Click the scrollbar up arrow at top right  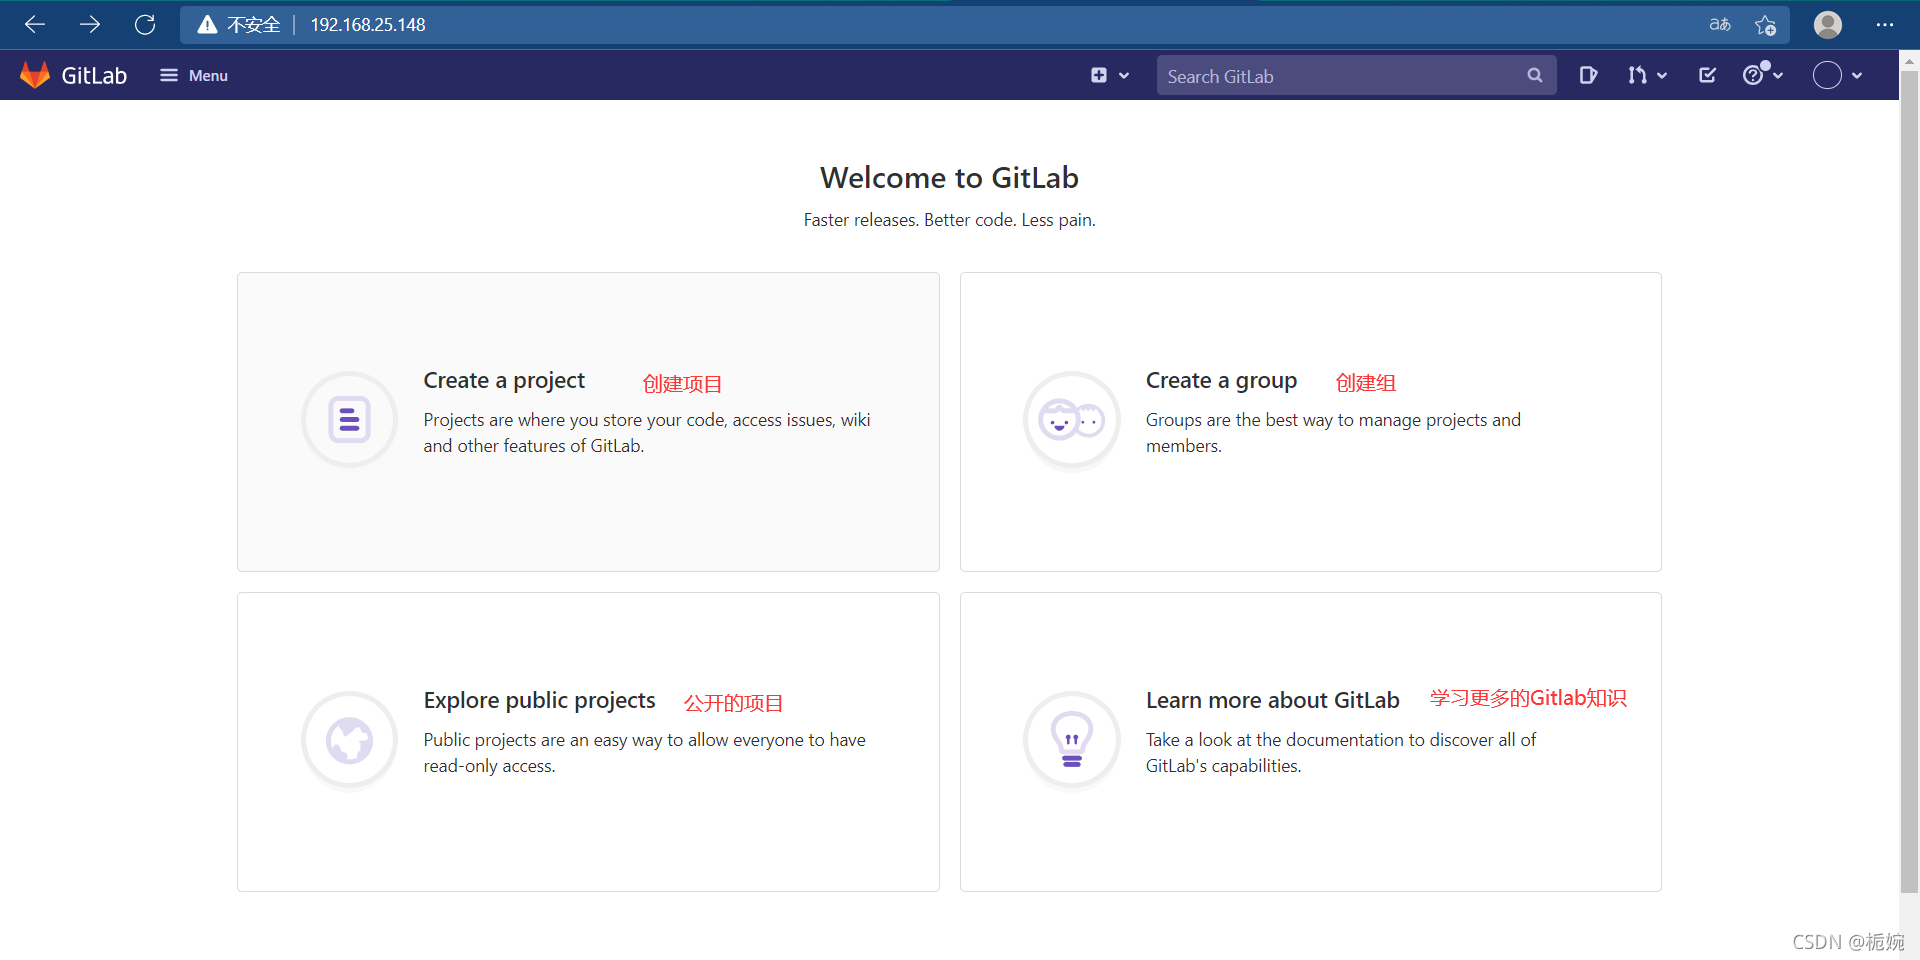tap(1909, 60)
